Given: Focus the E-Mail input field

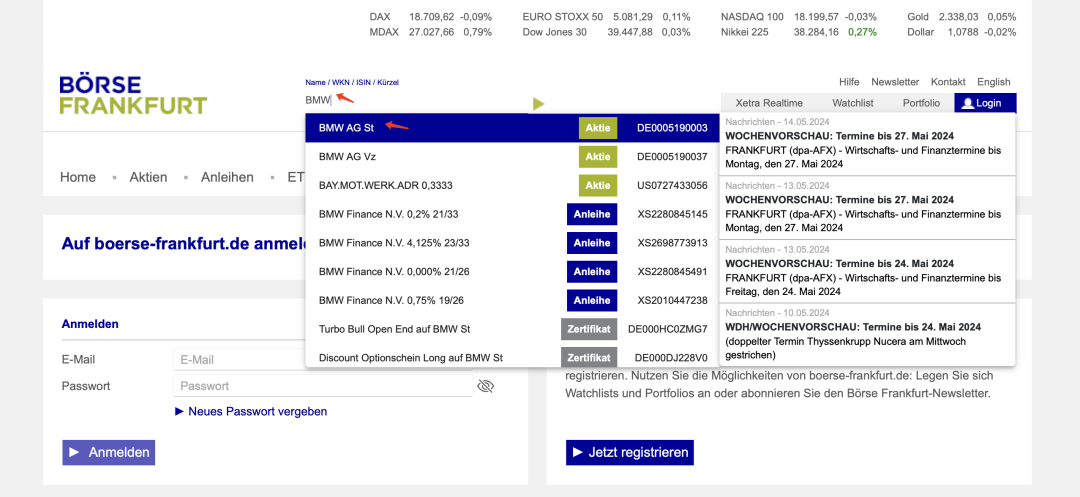Looking at the screenshot, I should point(240,360).
